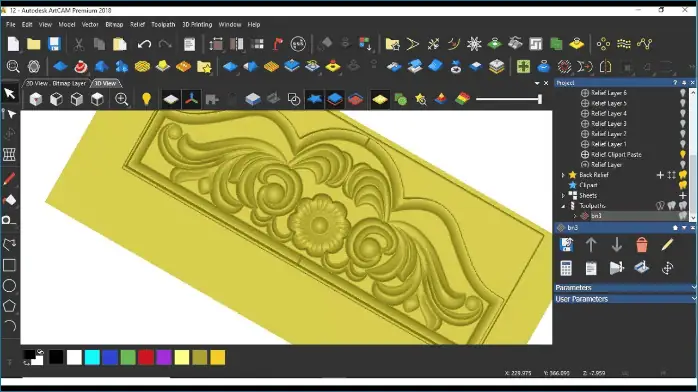The image size is (698, 392).
Task: Toggle visibility bulb for Relief Layer 1
Action: tap(682, 144)
